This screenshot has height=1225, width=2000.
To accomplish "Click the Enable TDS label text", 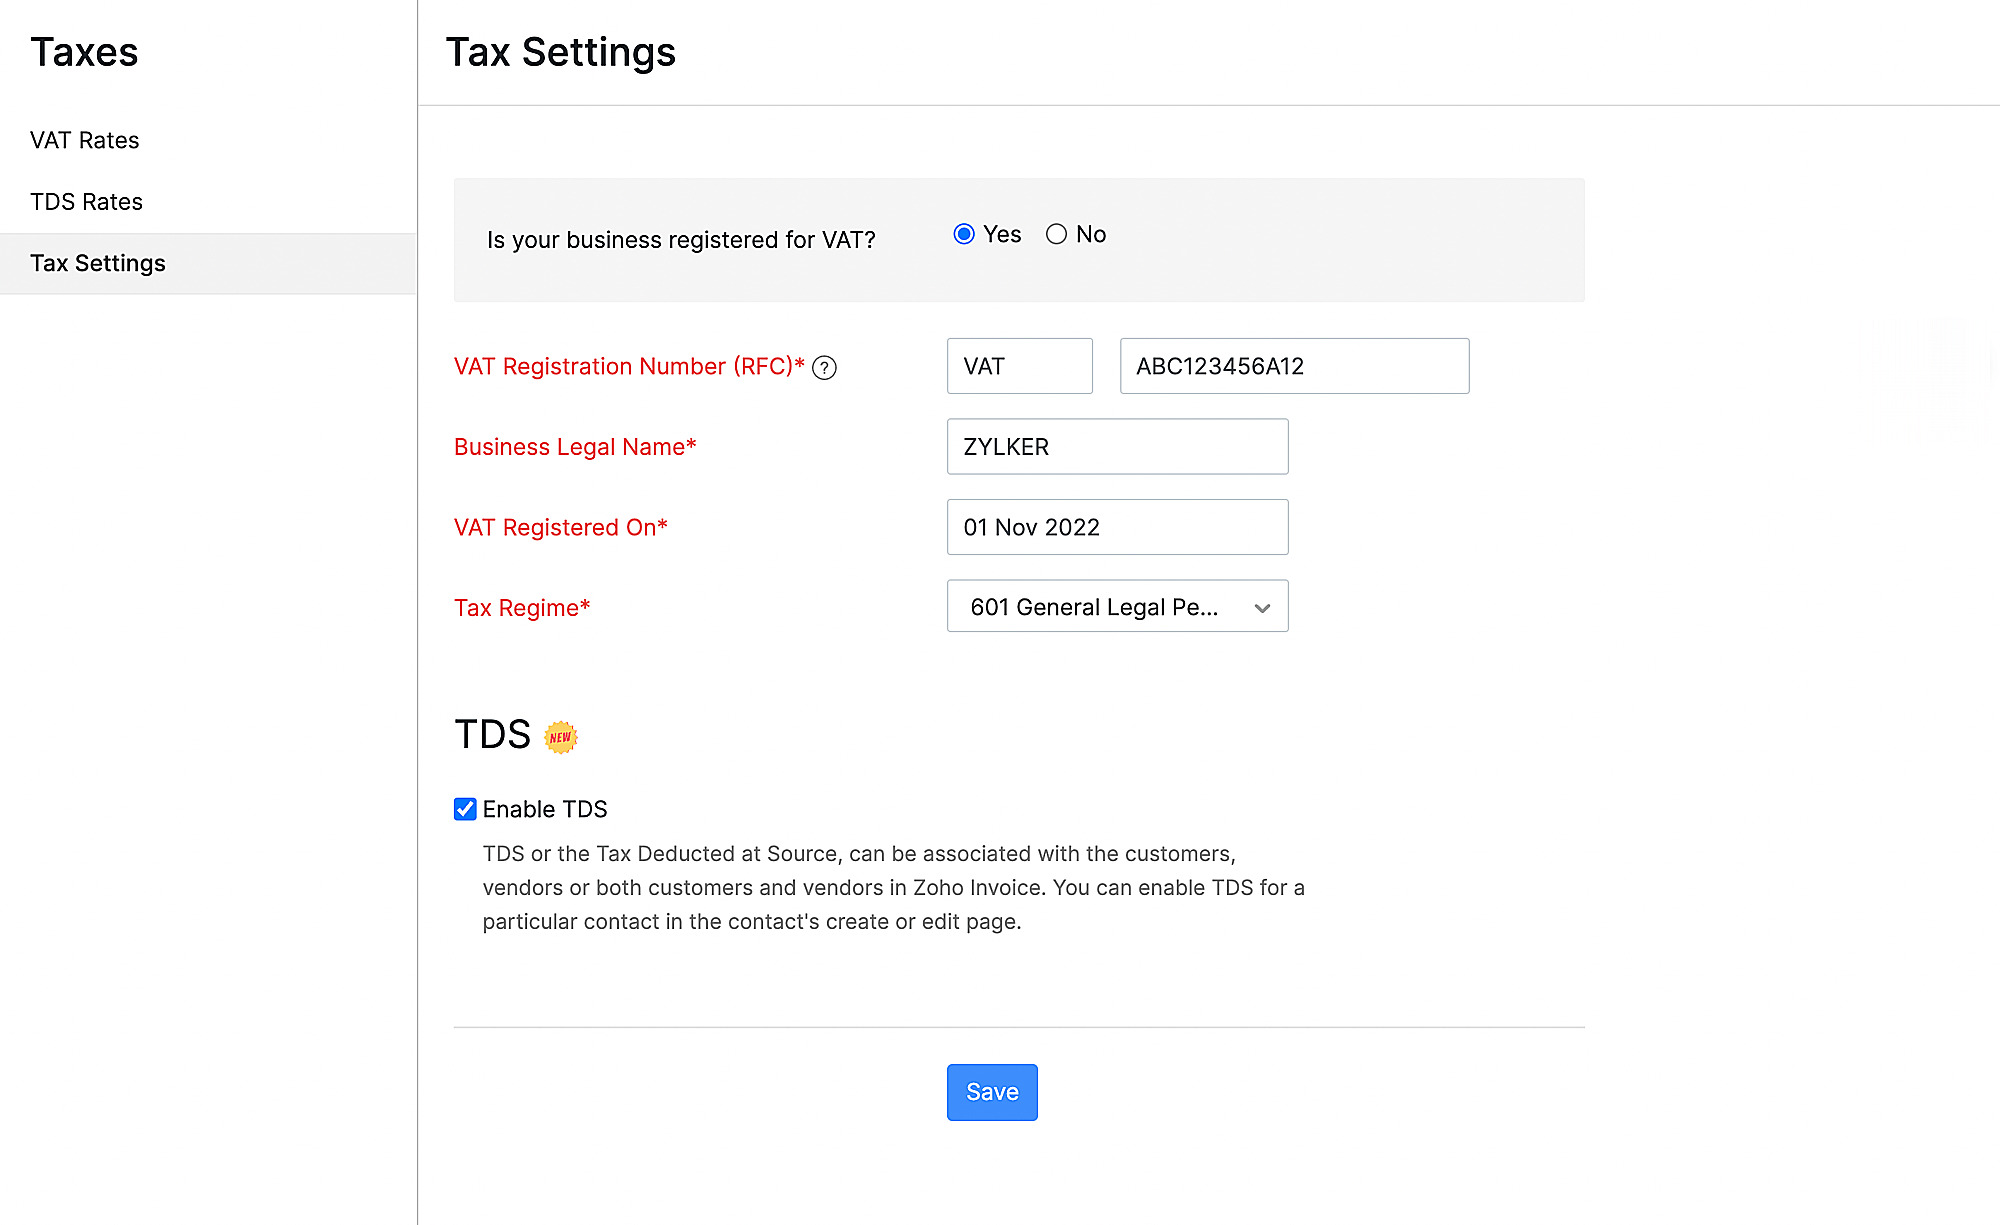I will pos(546,809).
